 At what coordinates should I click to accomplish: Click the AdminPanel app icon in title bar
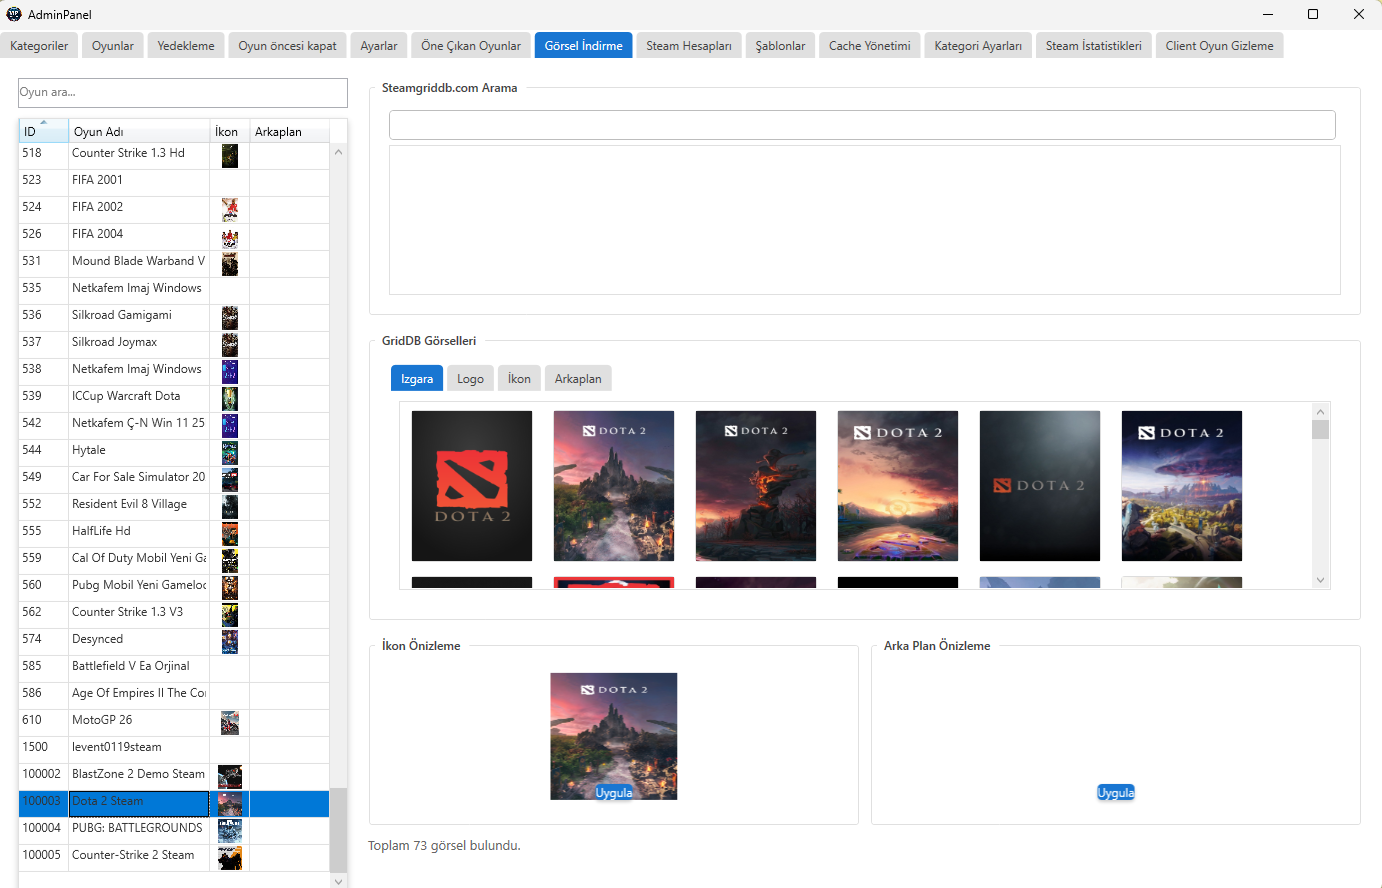pyautogui.click(x=14, y=14)
